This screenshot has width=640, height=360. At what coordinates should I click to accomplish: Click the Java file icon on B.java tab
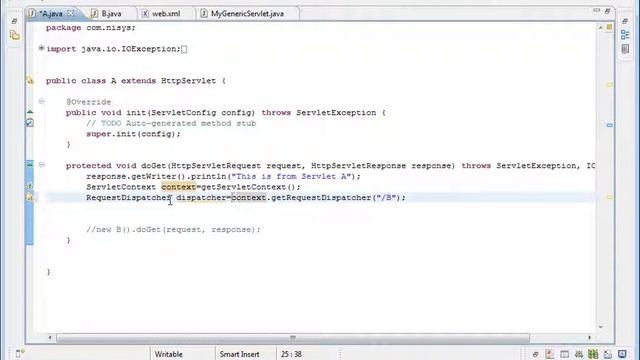pos(94,13)
